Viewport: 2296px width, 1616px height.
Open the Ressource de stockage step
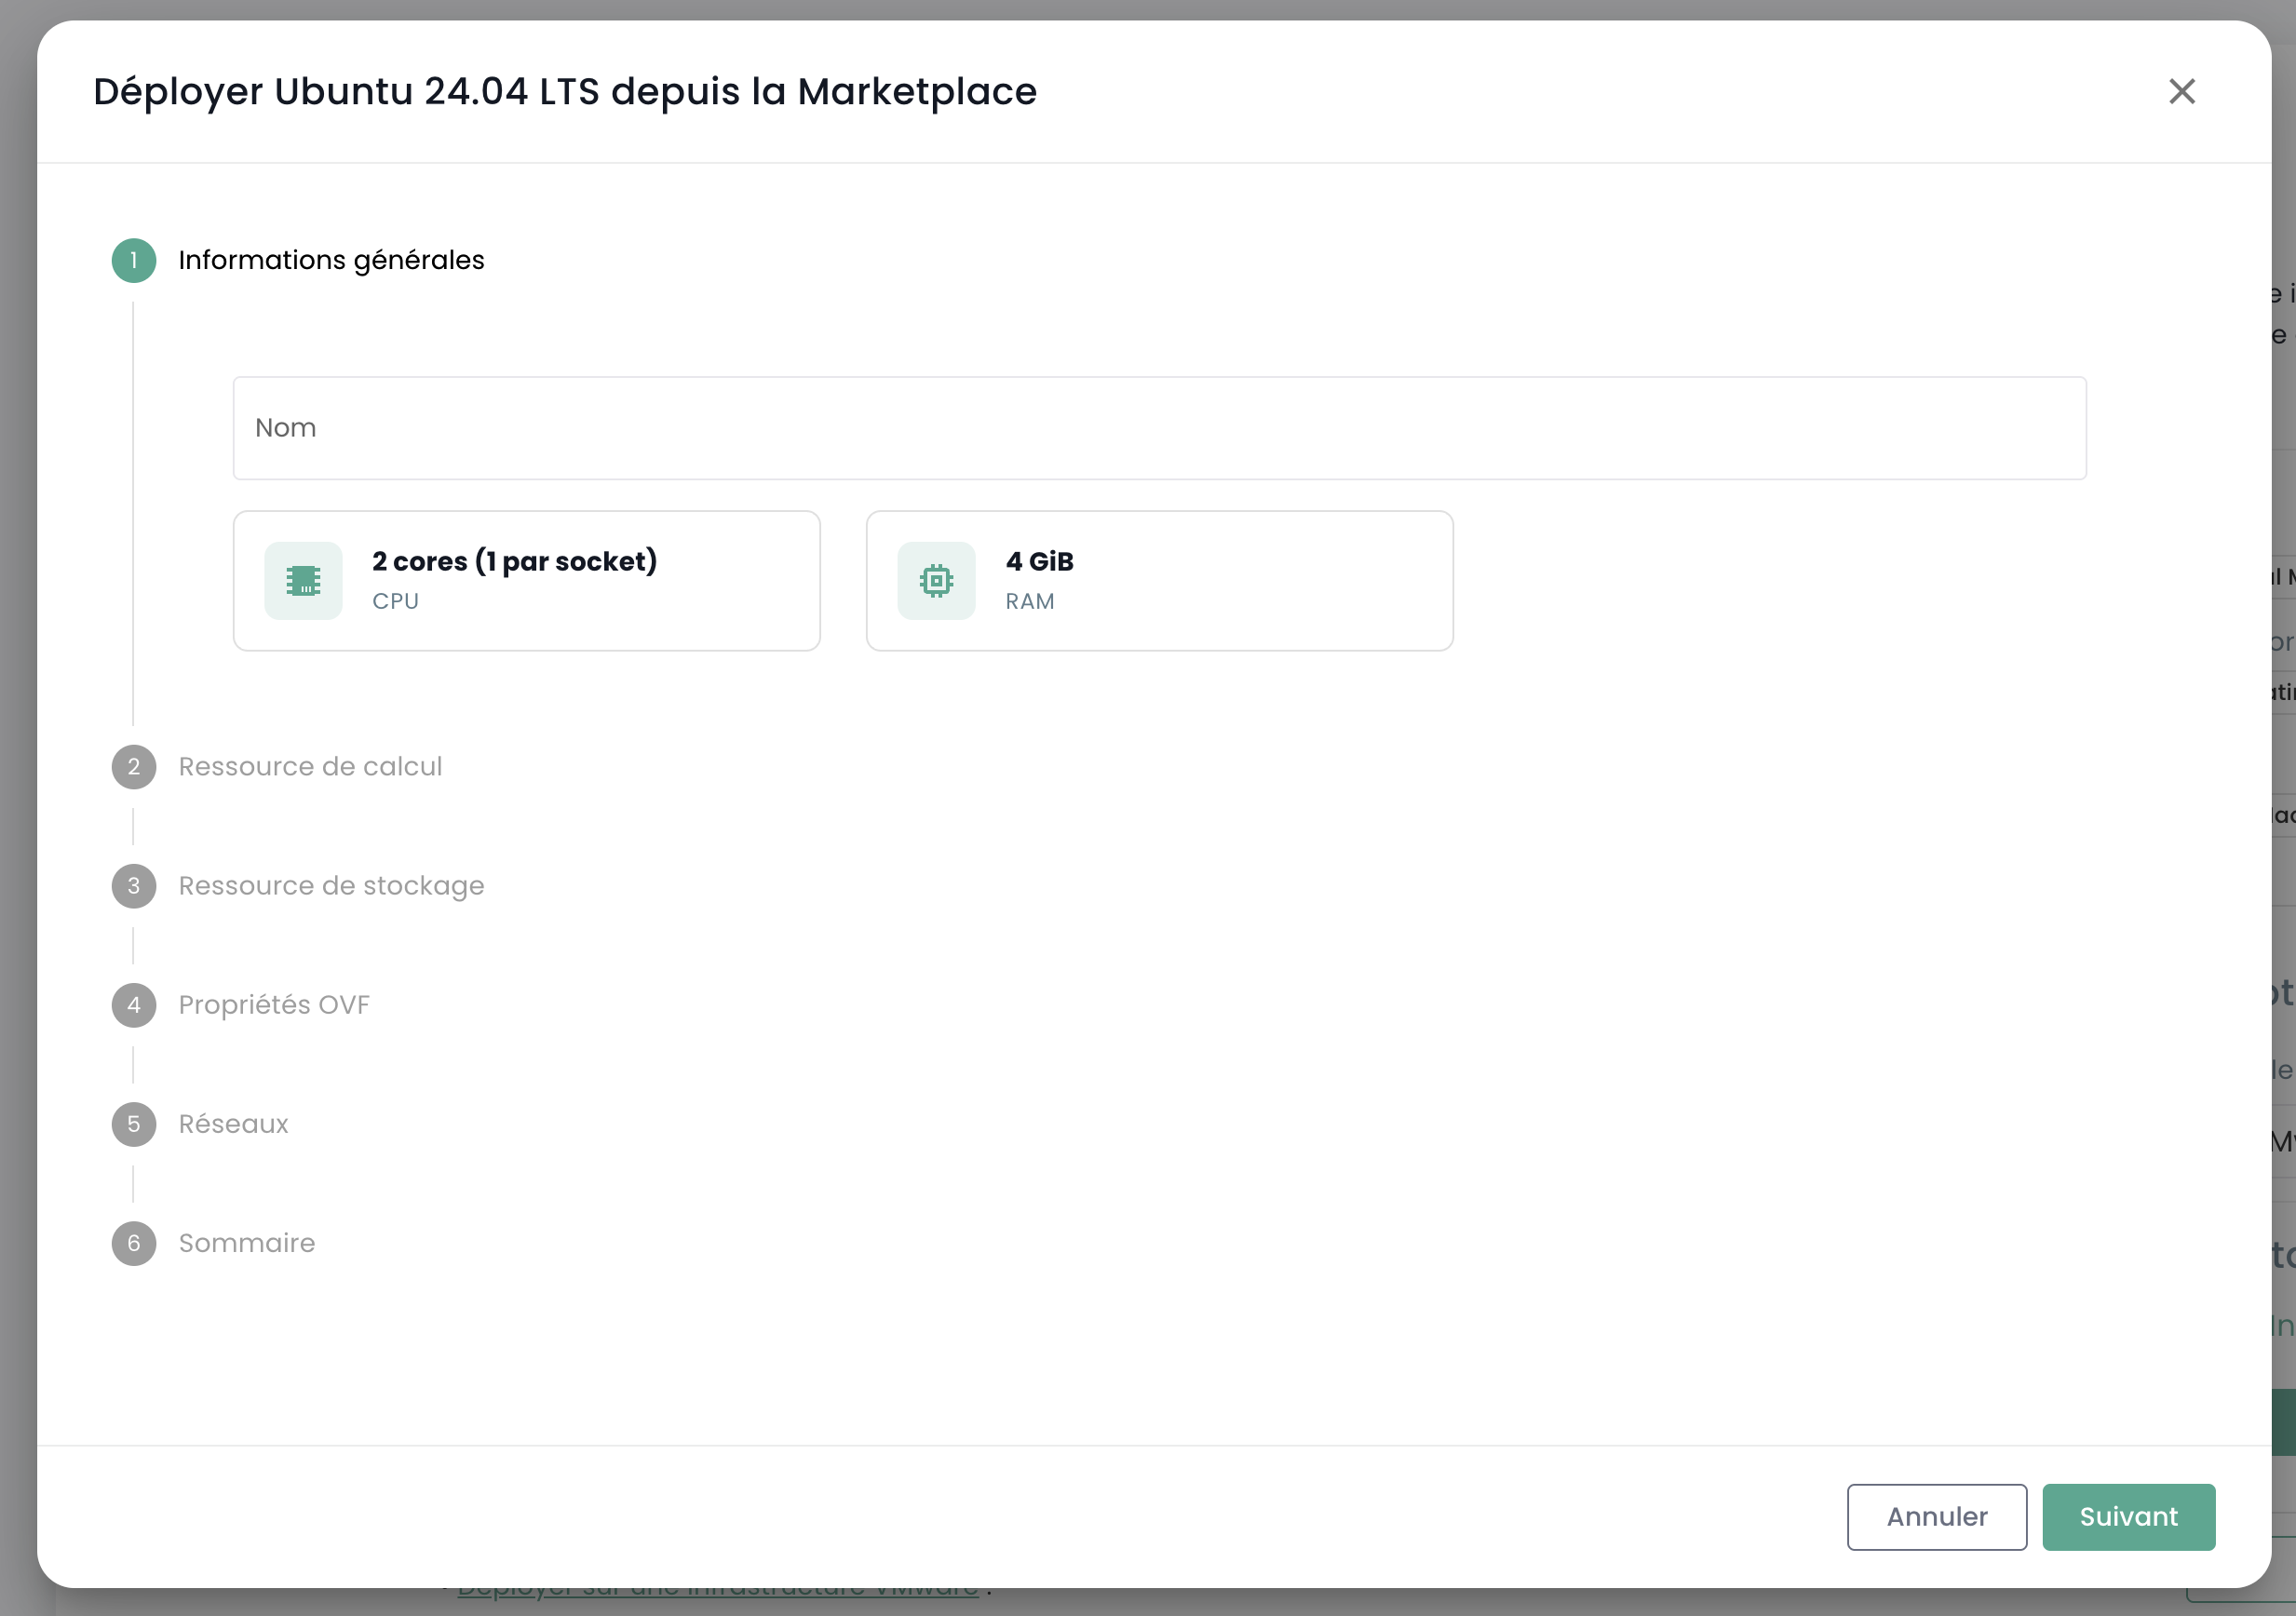(331, 886)
